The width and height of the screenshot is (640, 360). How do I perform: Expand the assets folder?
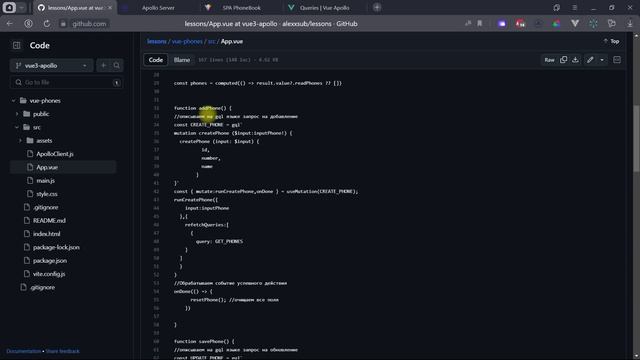[20, 140]
